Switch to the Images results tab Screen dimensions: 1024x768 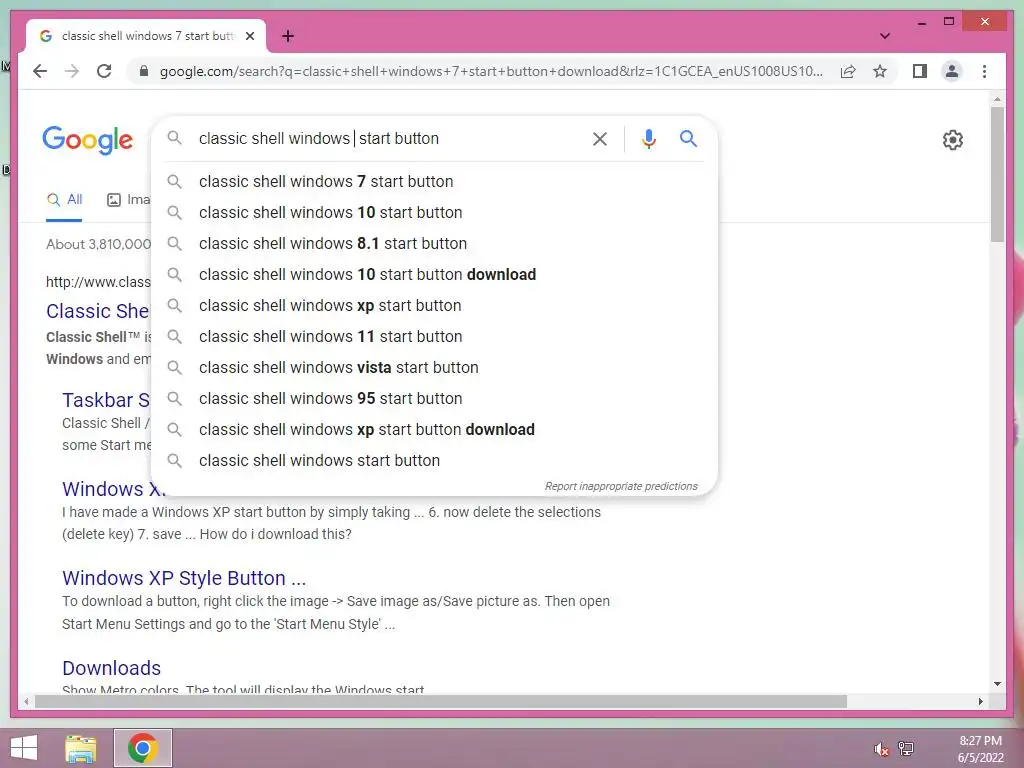click(128, 200)
